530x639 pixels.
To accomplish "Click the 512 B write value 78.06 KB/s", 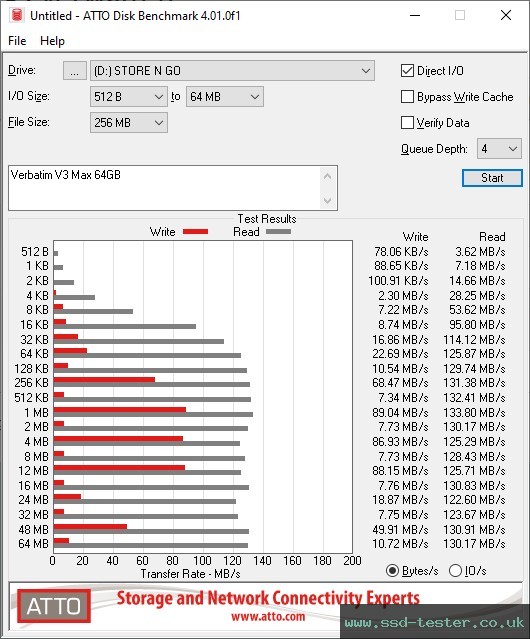I will coord(401,252).
